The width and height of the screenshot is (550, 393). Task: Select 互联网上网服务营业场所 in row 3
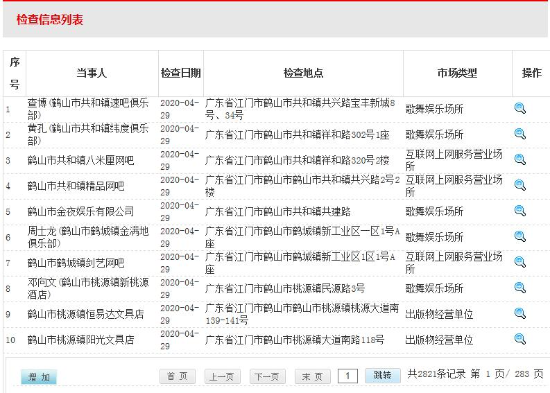[454, 160]
